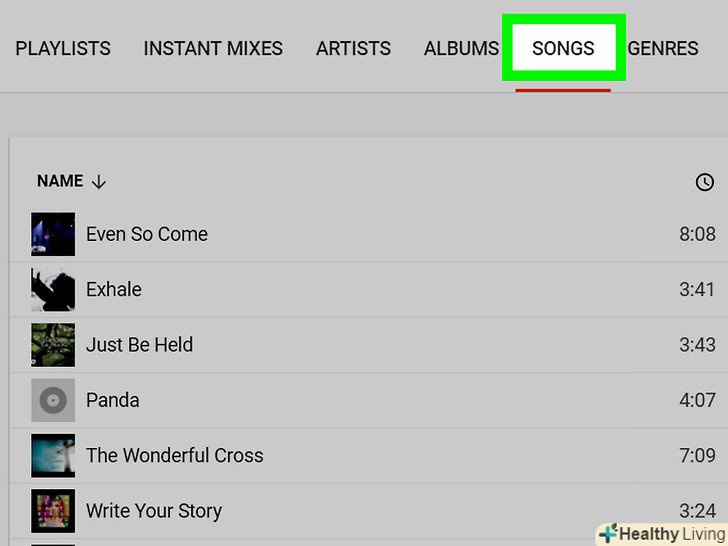Open the Instant Mixes tab
Viewport: 728px width, 546px height.
pos(213,48)
